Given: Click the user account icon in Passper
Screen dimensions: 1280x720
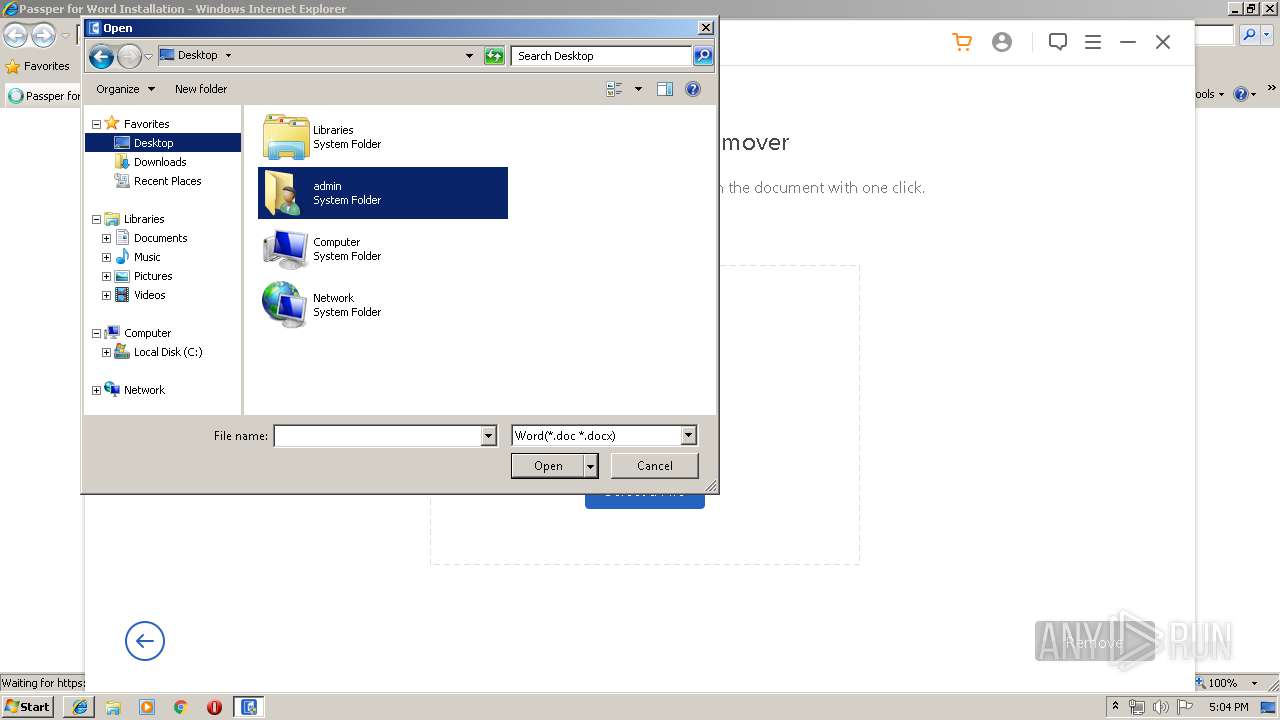Looking at the screenshot, I should (1002, 42).
